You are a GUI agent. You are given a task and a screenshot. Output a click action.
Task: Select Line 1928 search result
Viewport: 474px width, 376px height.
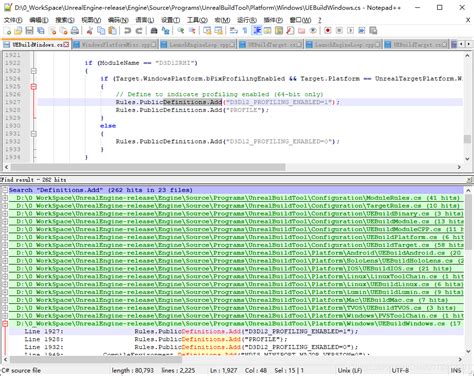pos(236,339)
